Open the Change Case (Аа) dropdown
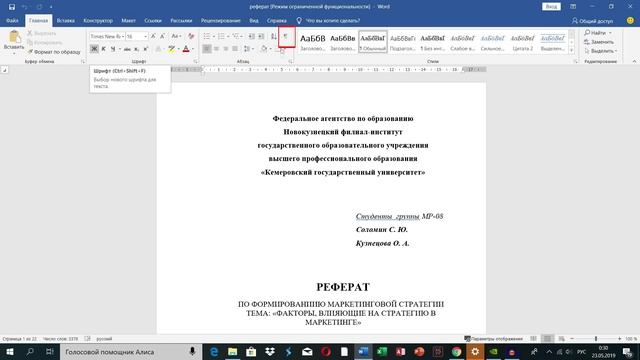The width and height of the screenshot is (640, 360). (176, 36)
